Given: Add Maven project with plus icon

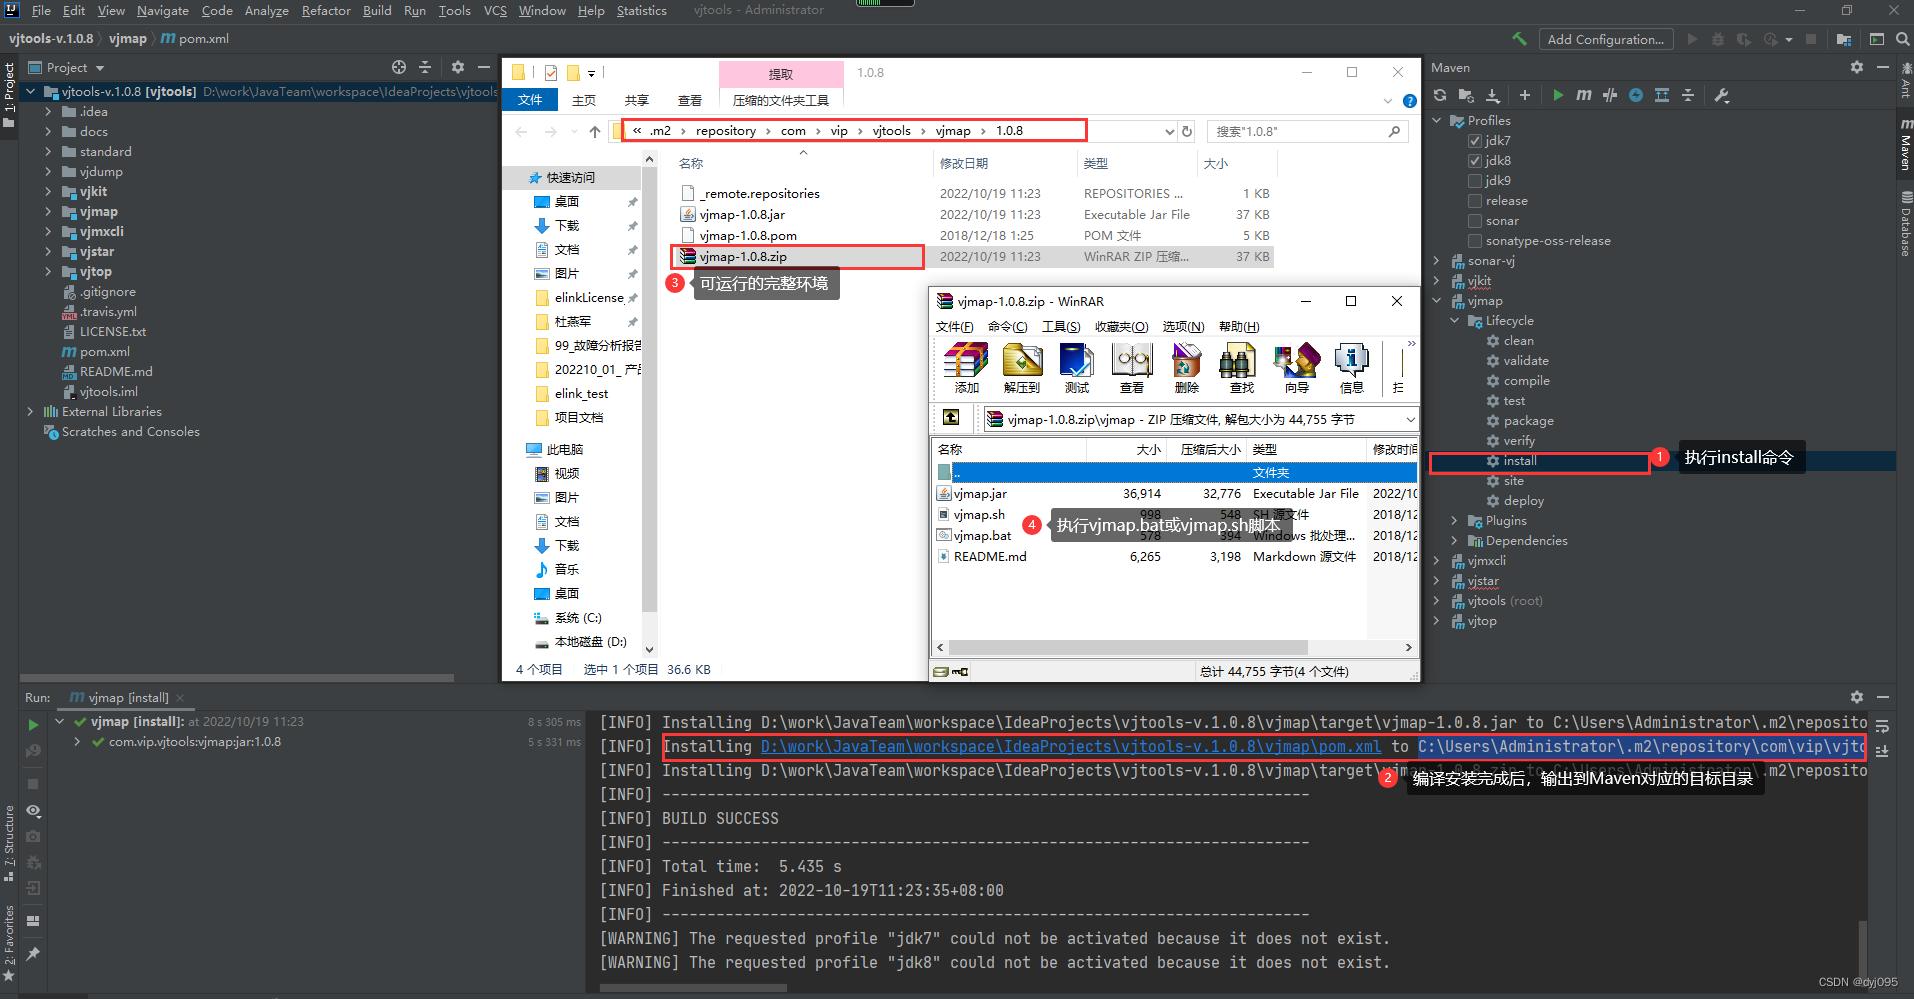Looking at the screenshot, I should [1525, 95].
